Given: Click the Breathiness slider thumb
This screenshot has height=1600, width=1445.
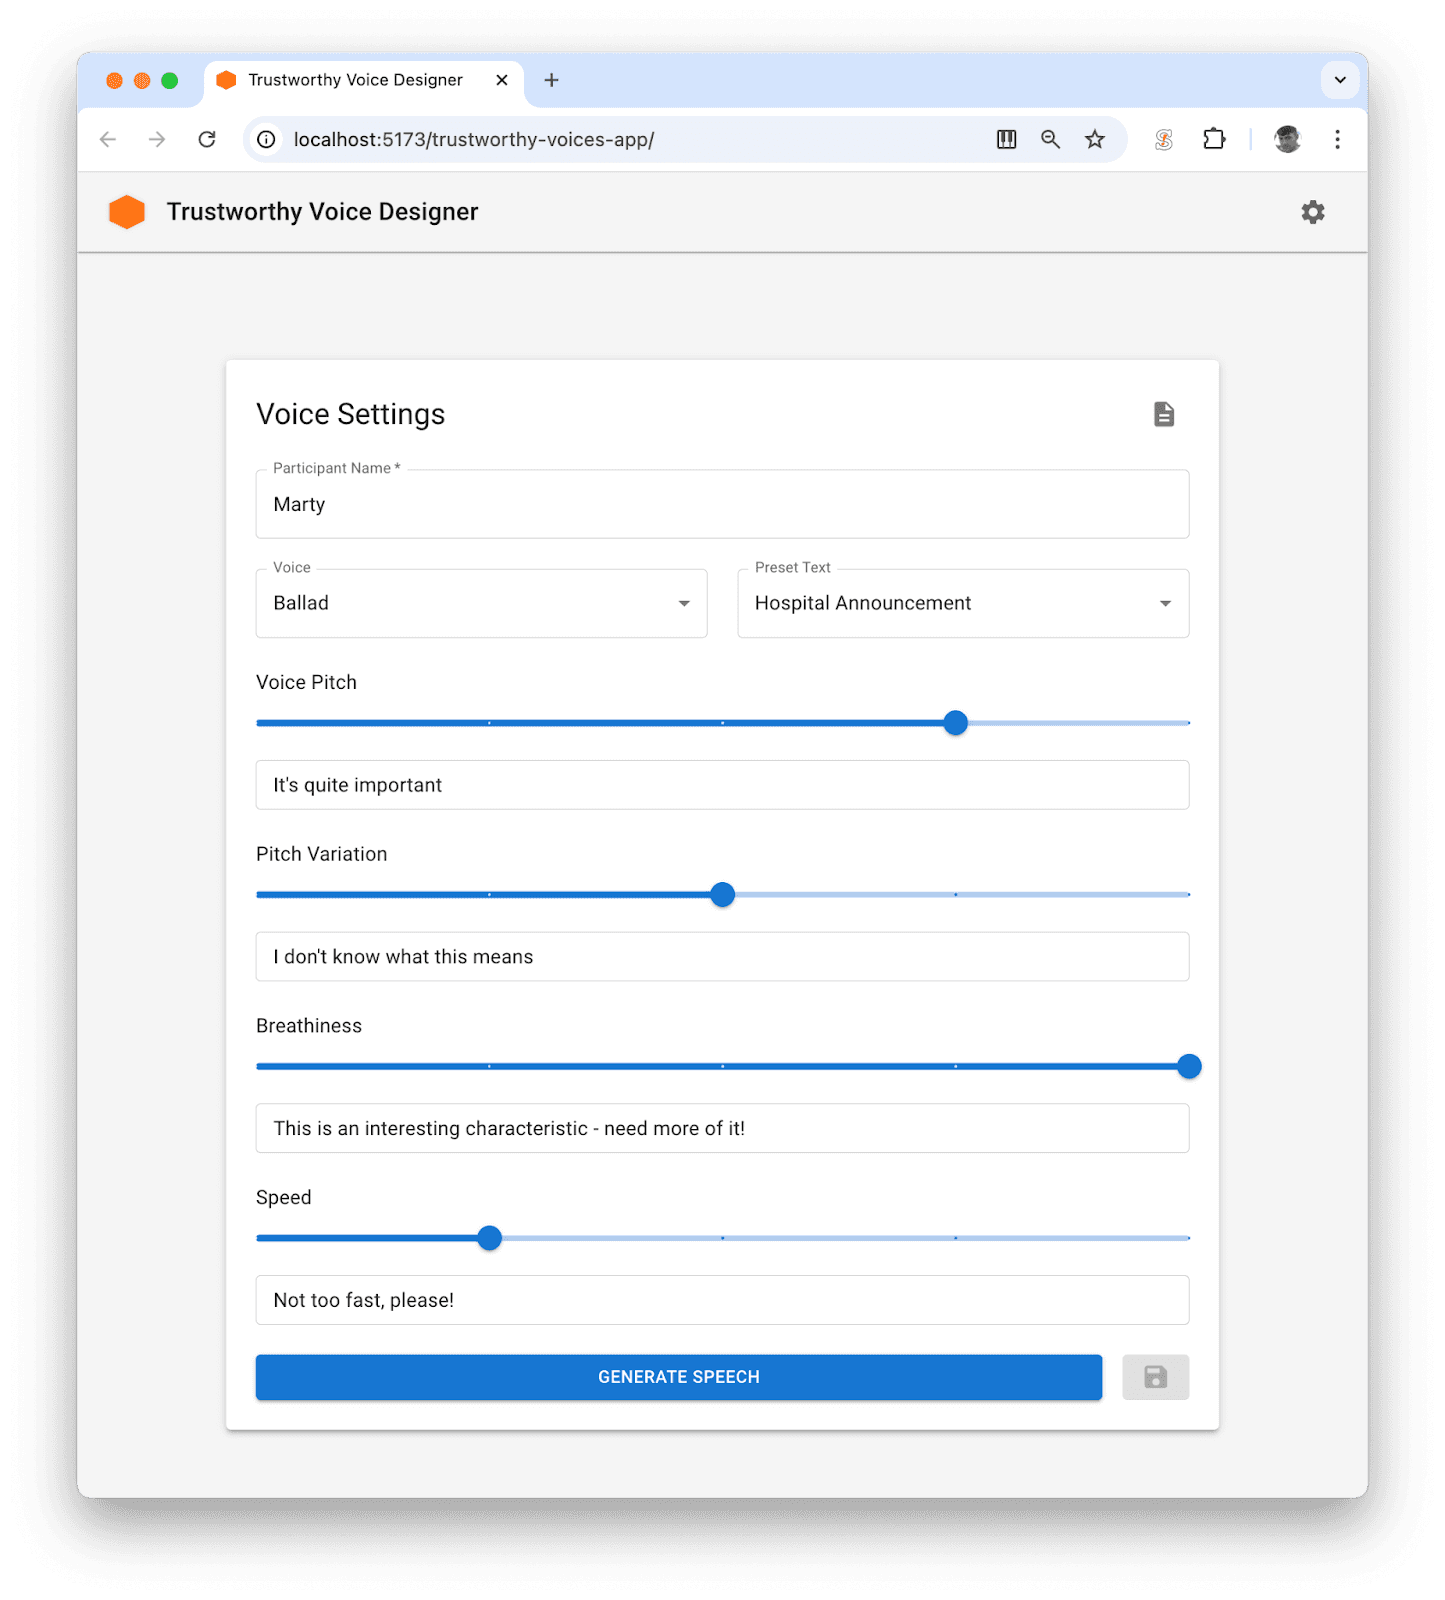Looking at the screenshot, I should pyautogui.click(x=1188, y=1066).
